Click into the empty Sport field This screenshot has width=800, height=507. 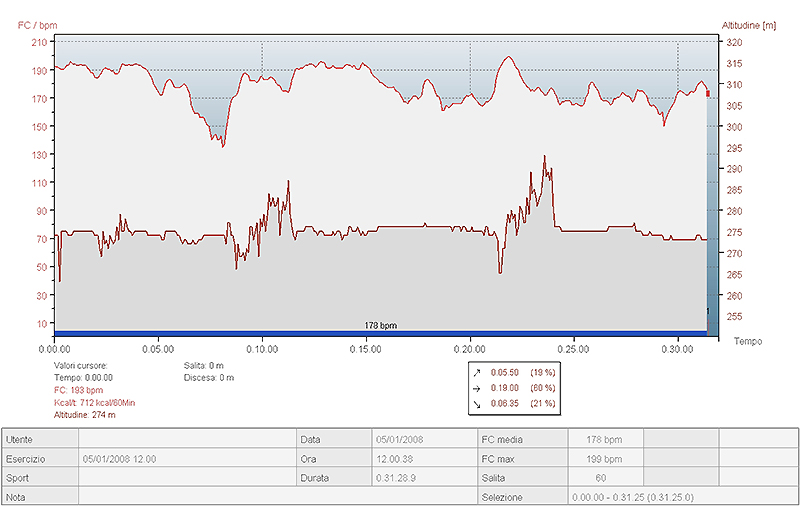click(x=188, y=477)
